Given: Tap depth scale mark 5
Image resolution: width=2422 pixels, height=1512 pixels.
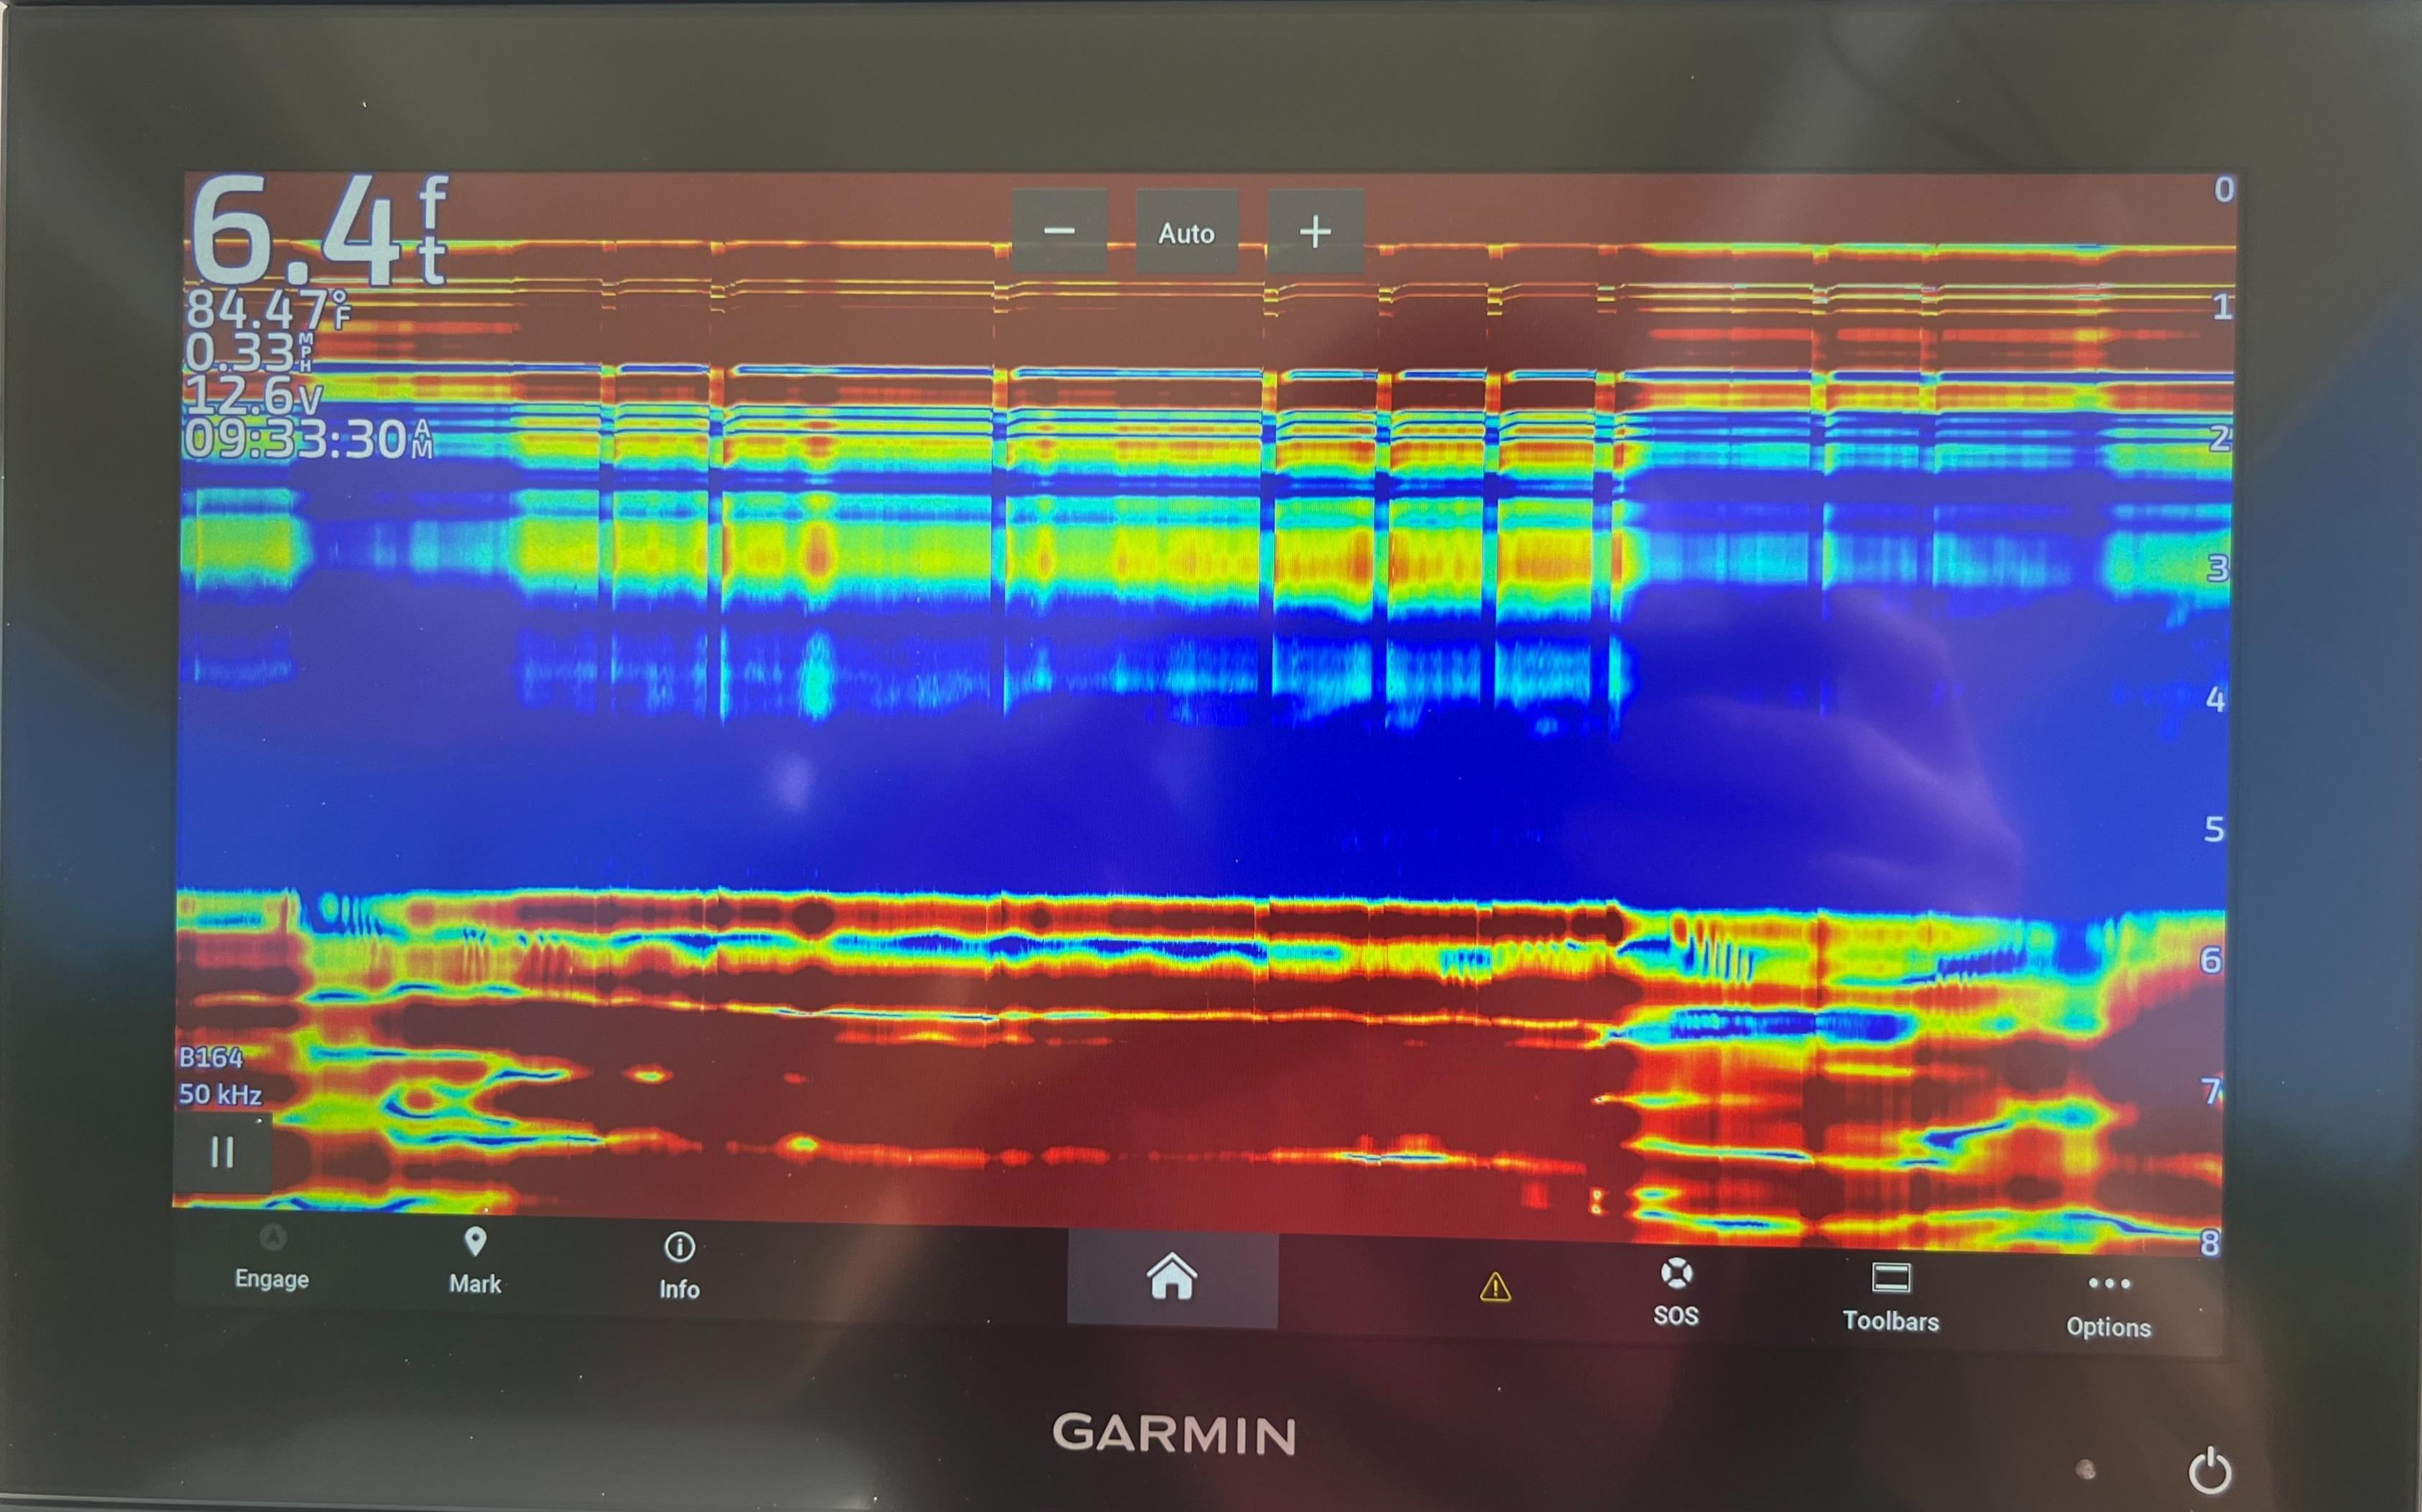Looking at the screenshot, I should 2214,829.
